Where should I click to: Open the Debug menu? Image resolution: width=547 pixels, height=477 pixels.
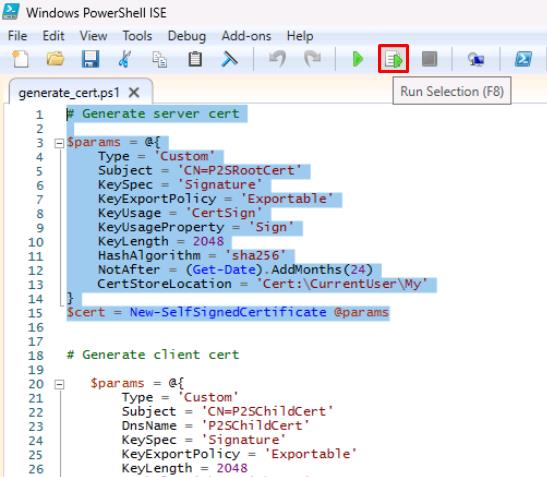click(x=187, y=36)
